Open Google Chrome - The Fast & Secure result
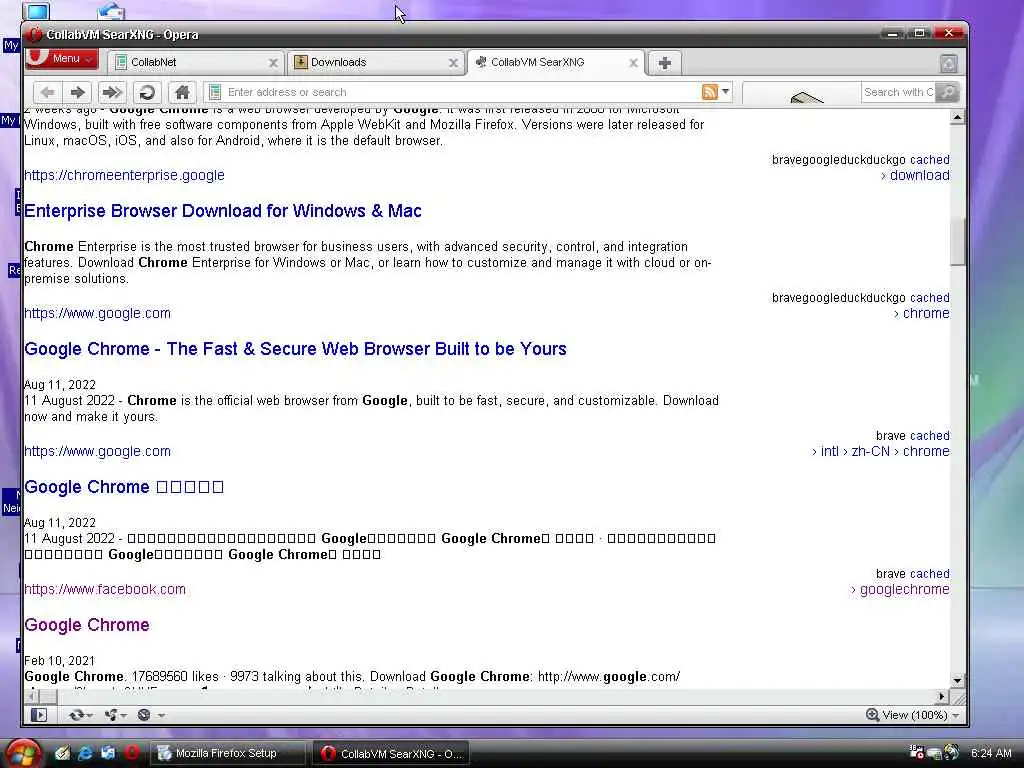 tap(295, 349)
